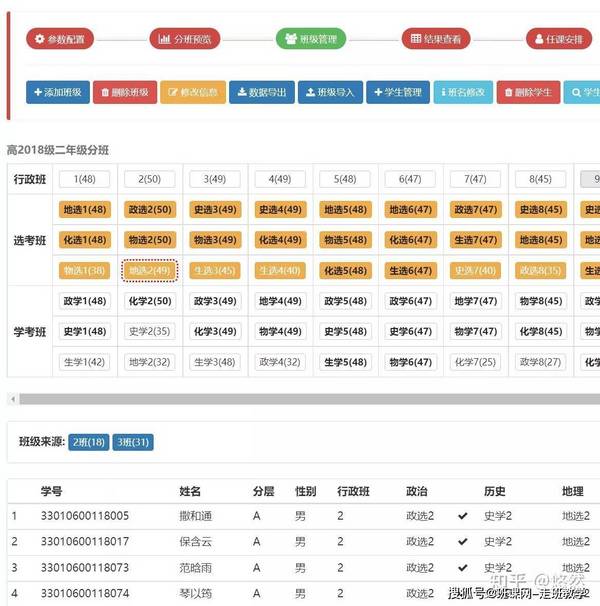Select administrative class 2(50)
Image resolution: width=600 pixels, height=606 pixels.
tap(150, 179)
